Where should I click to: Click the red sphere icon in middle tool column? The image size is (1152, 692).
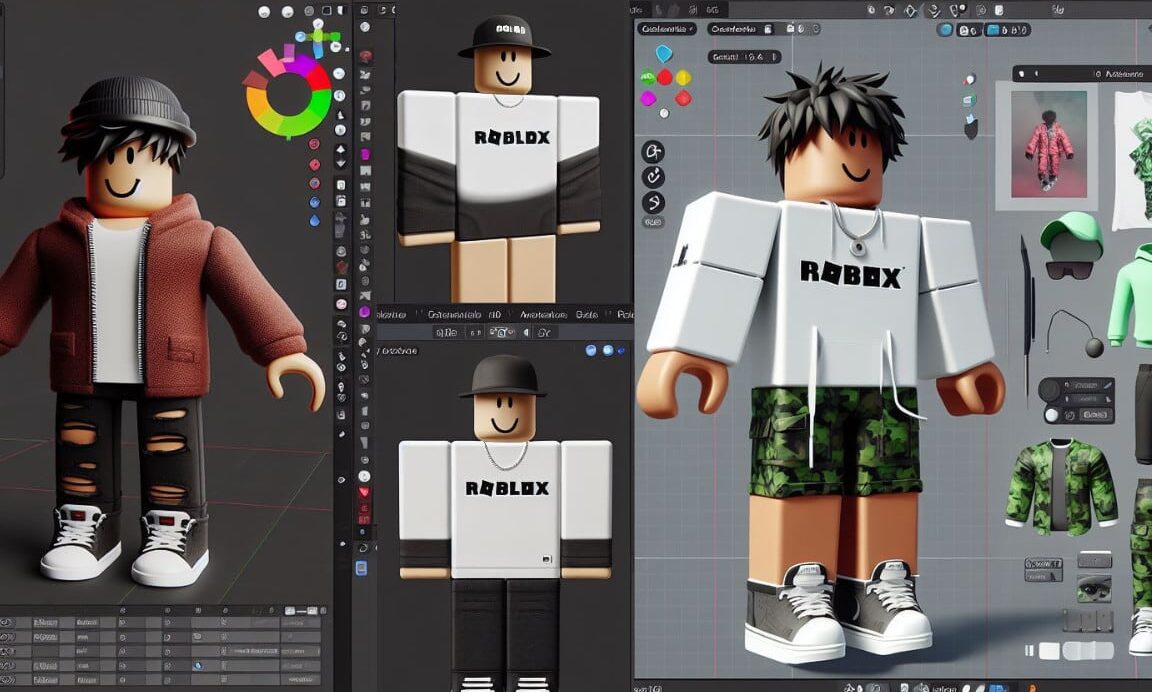point(364,57)
